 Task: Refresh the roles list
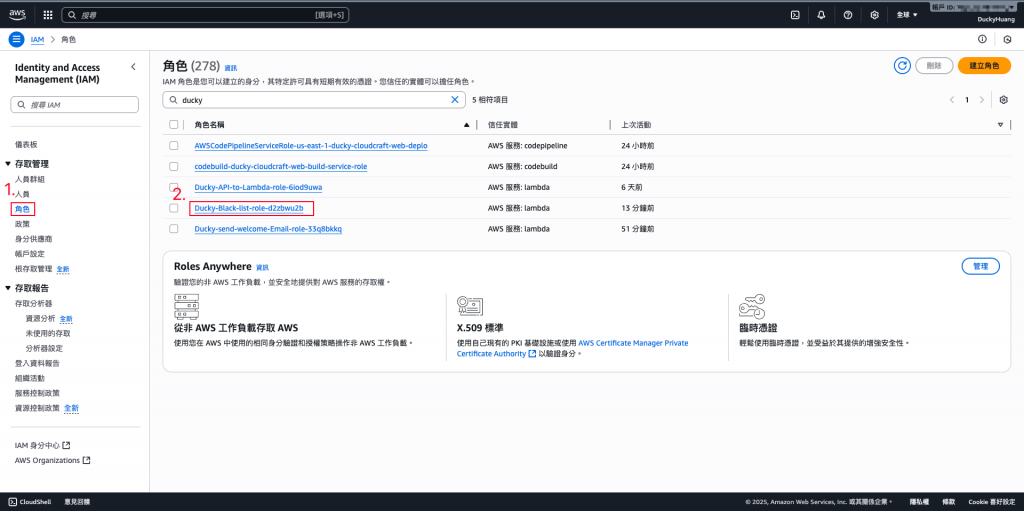coord(903,65)
